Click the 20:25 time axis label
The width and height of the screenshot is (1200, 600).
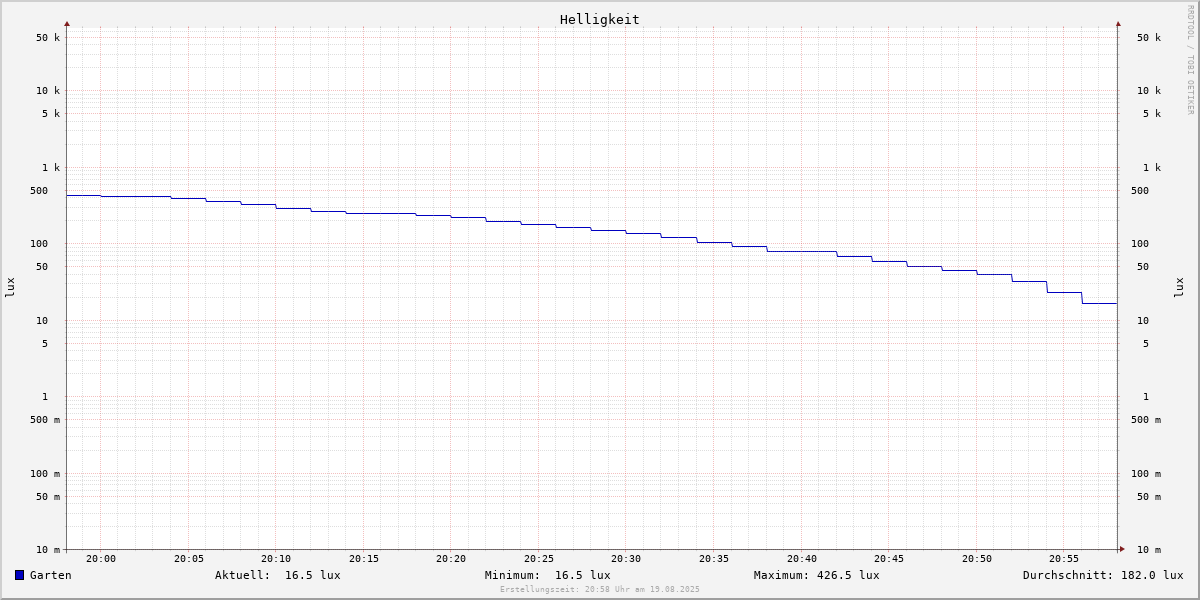(539, 558)
